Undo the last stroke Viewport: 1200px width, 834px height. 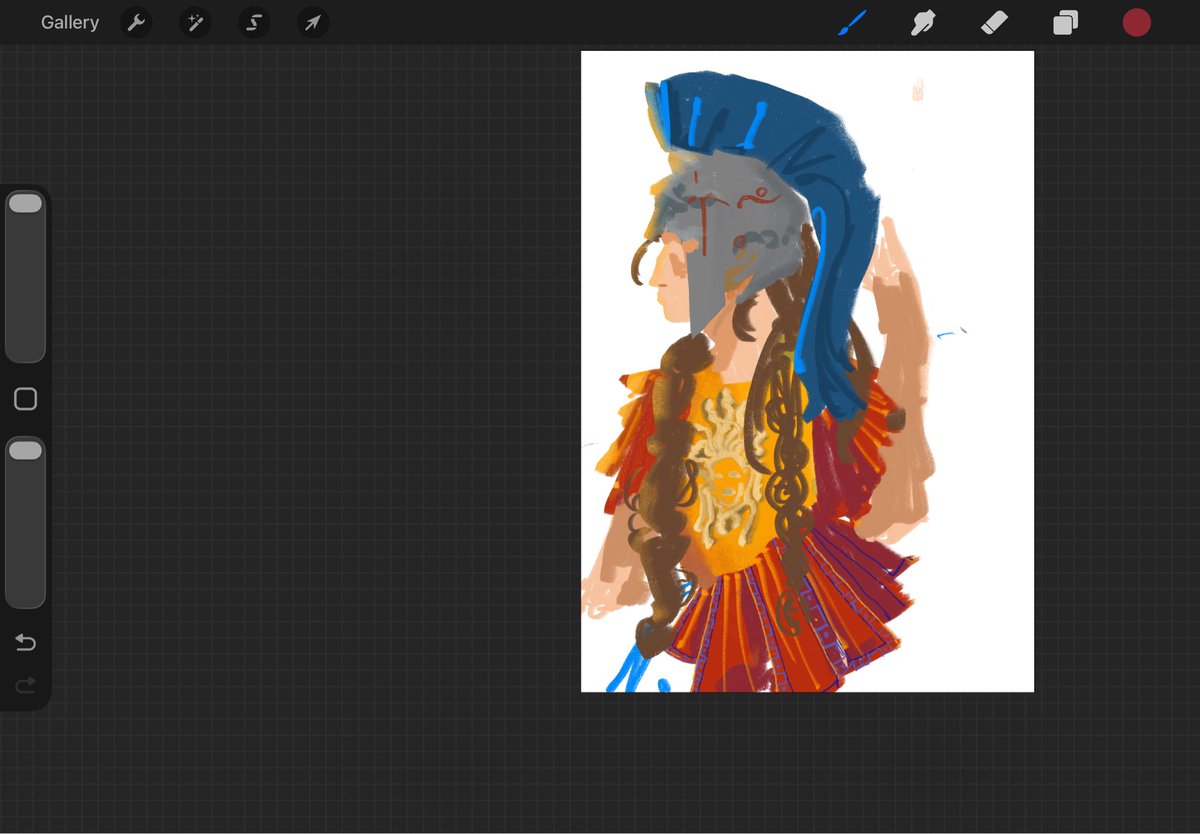coord(25,642)
